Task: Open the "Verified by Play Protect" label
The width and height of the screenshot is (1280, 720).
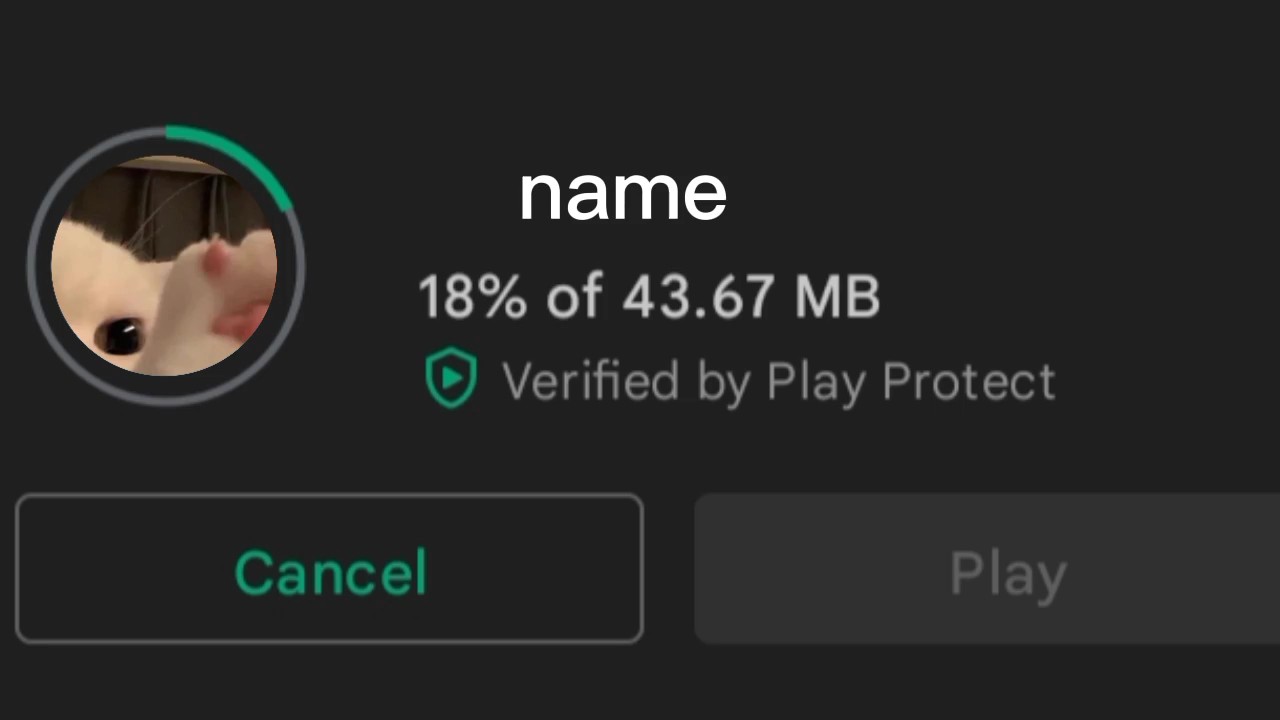Action: pyautogui.click(x=777, y=382)
